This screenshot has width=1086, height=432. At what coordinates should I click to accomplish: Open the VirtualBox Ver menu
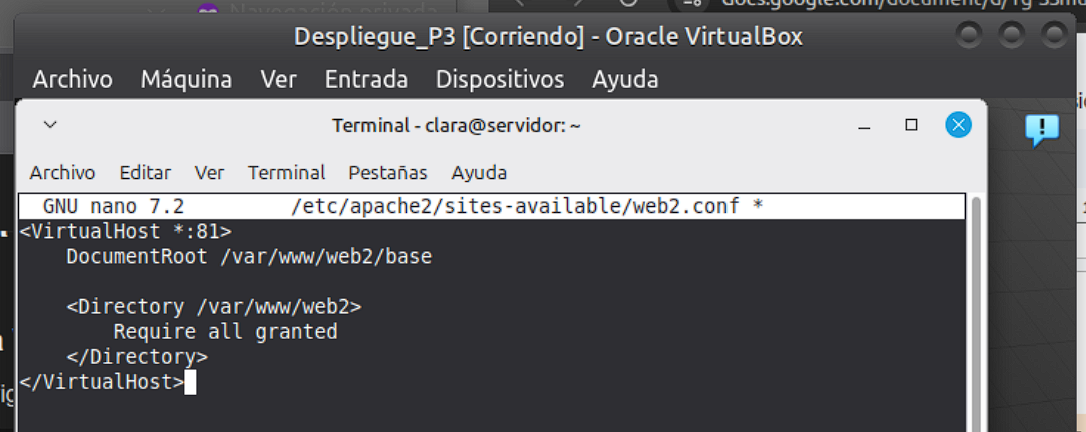pos(278,79)
